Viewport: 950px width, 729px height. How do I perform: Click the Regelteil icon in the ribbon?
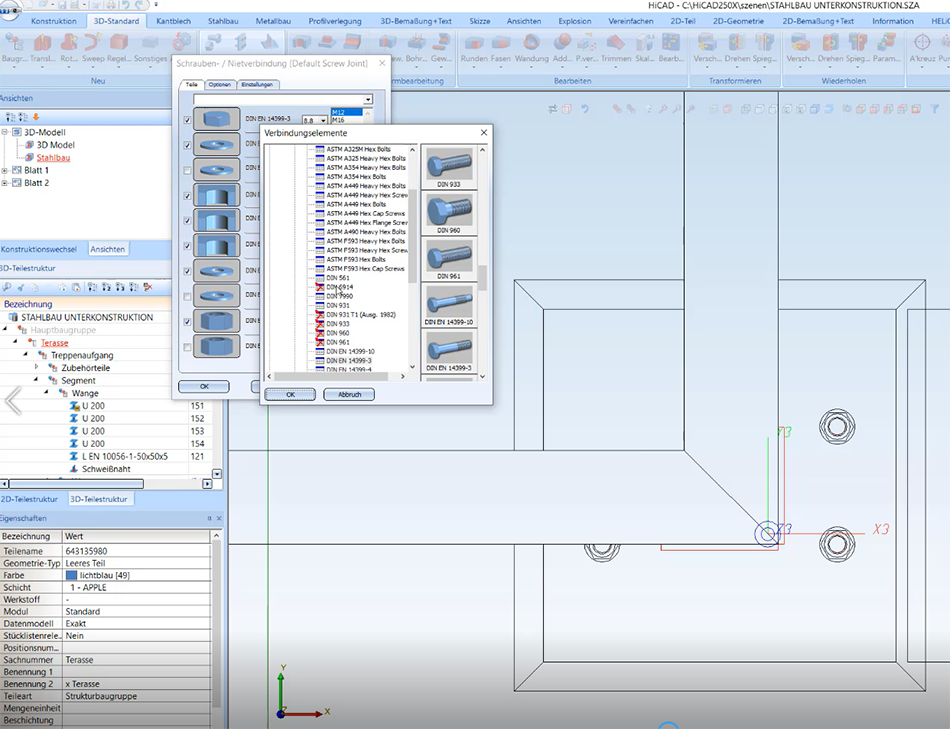pos(119,42)
